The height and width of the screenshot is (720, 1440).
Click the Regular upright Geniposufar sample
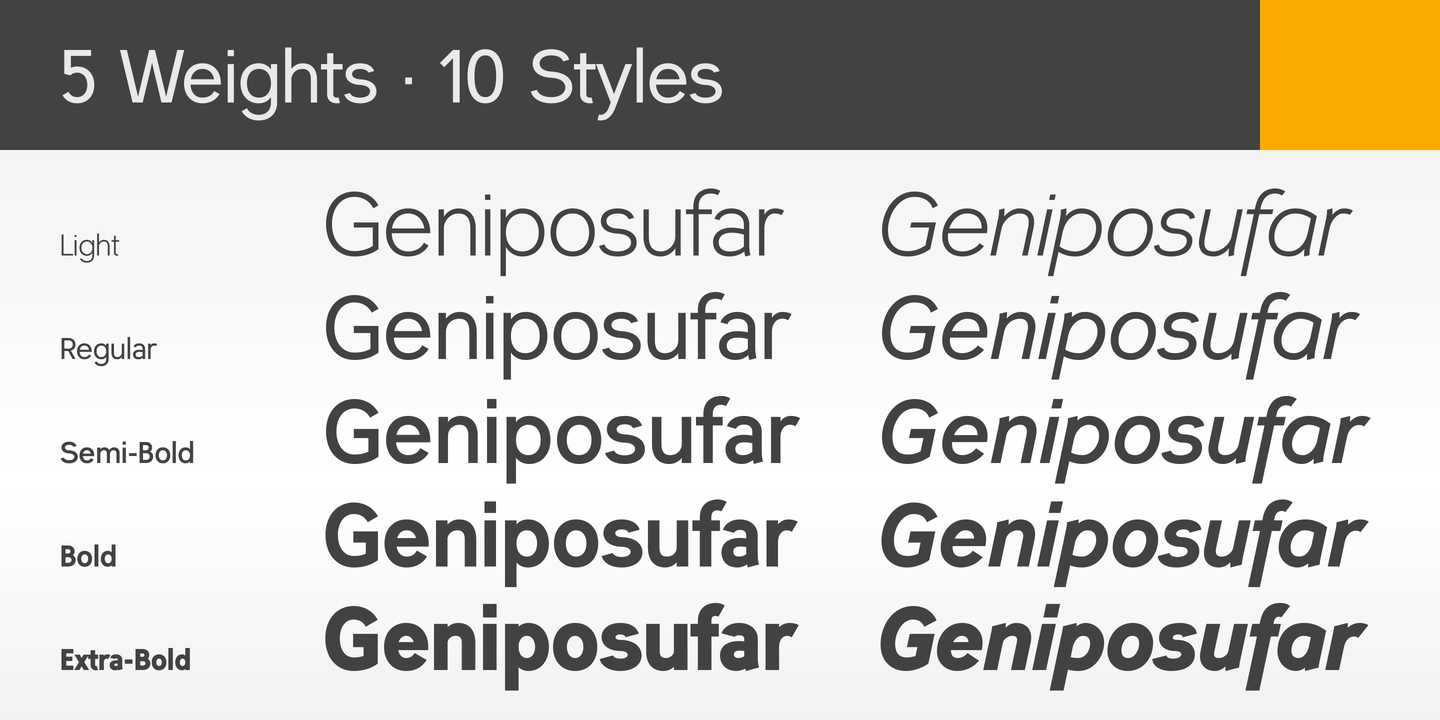pos(557,333)
